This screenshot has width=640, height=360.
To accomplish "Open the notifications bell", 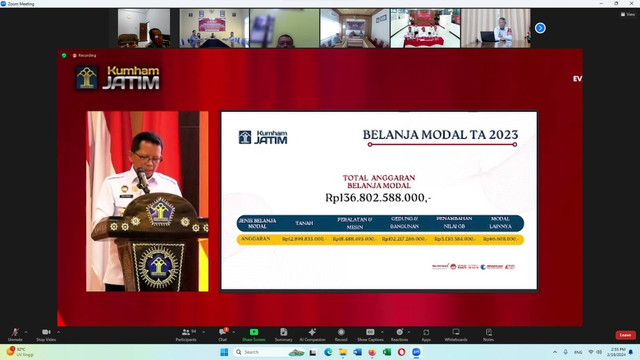I will 631,352.
